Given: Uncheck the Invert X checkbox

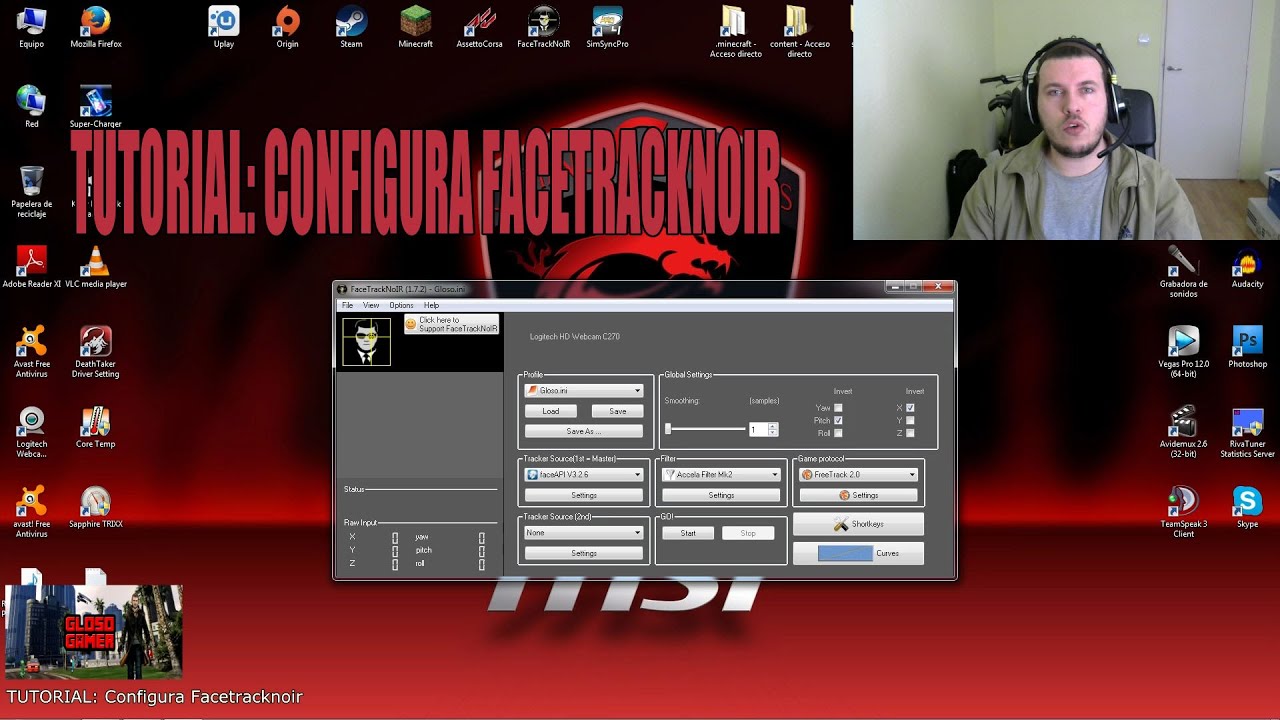Looking at the screenshot, I should tap(910, 408).
